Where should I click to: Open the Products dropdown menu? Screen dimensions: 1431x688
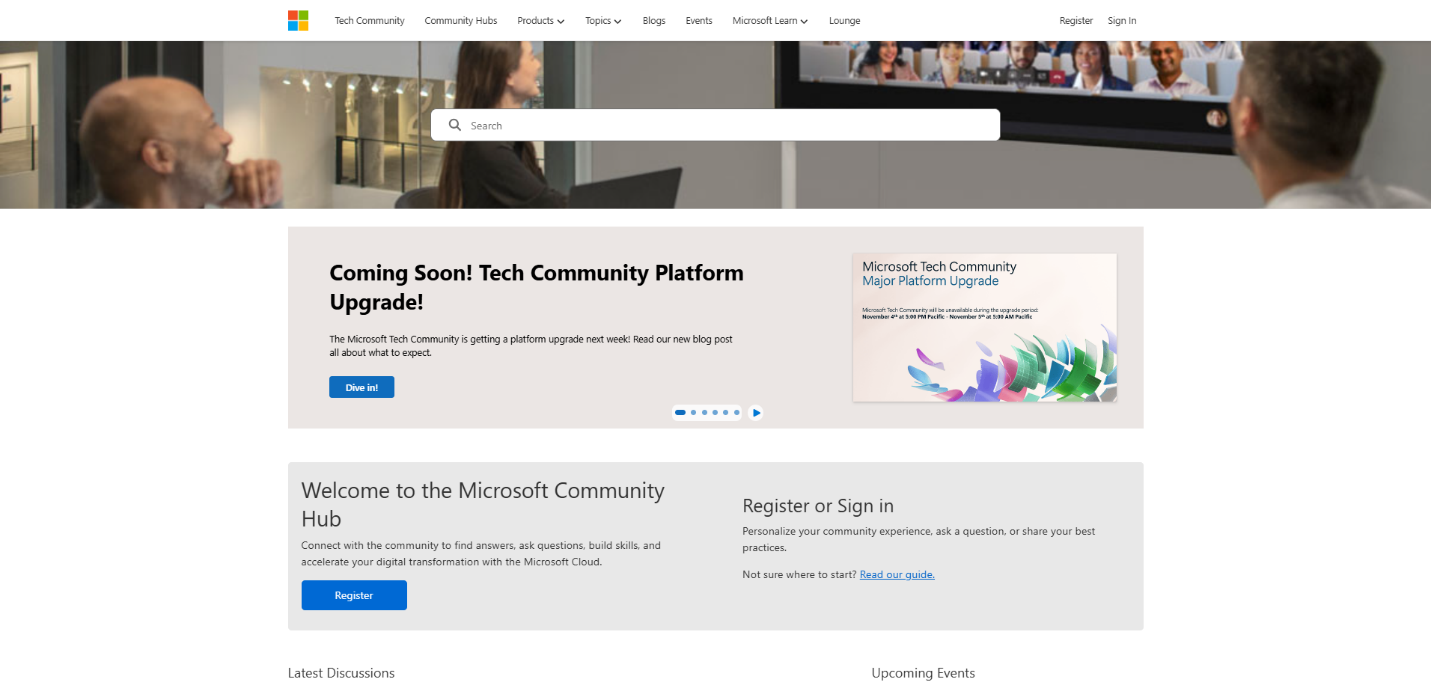pyautogui.click(x=540, y=20)
